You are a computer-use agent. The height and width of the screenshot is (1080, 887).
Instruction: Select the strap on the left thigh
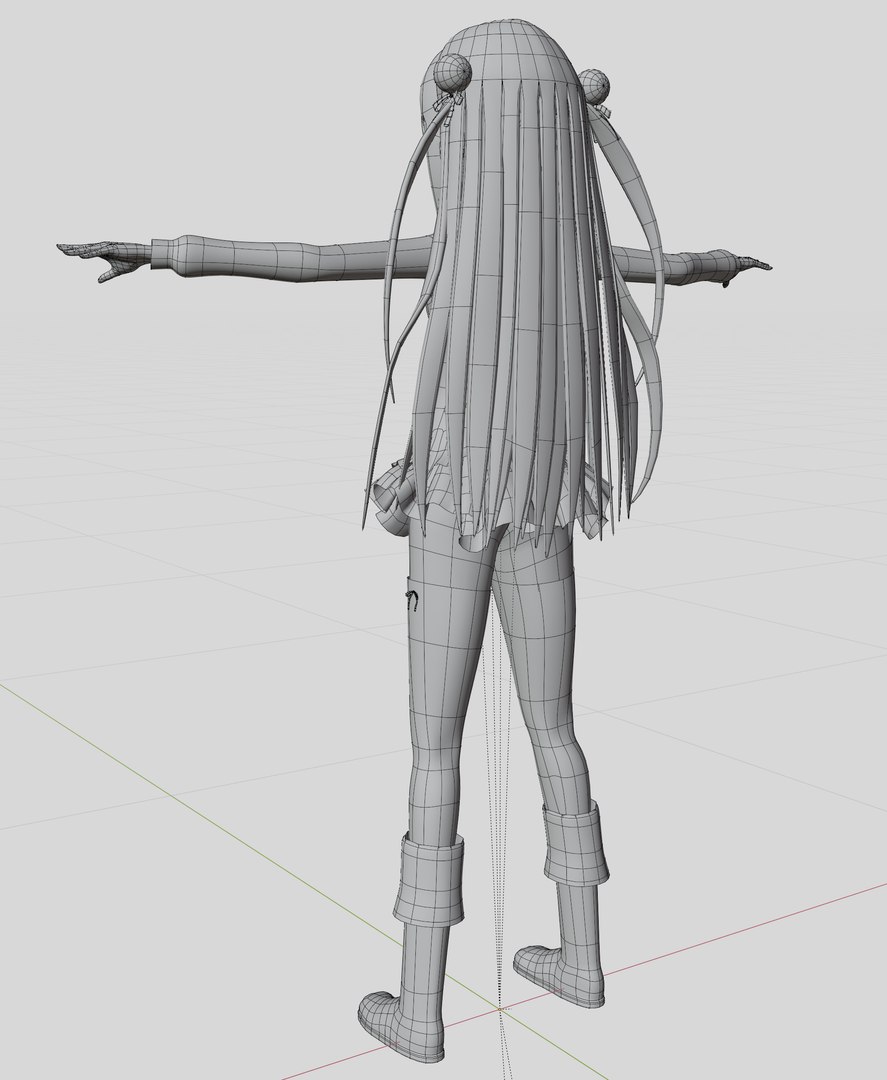pos(412,599)
